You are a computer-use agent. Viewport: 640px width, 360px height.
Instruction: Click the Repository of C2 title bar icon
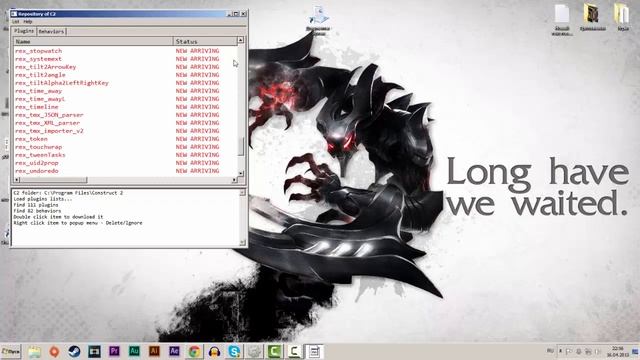click(x=14, y=14)
